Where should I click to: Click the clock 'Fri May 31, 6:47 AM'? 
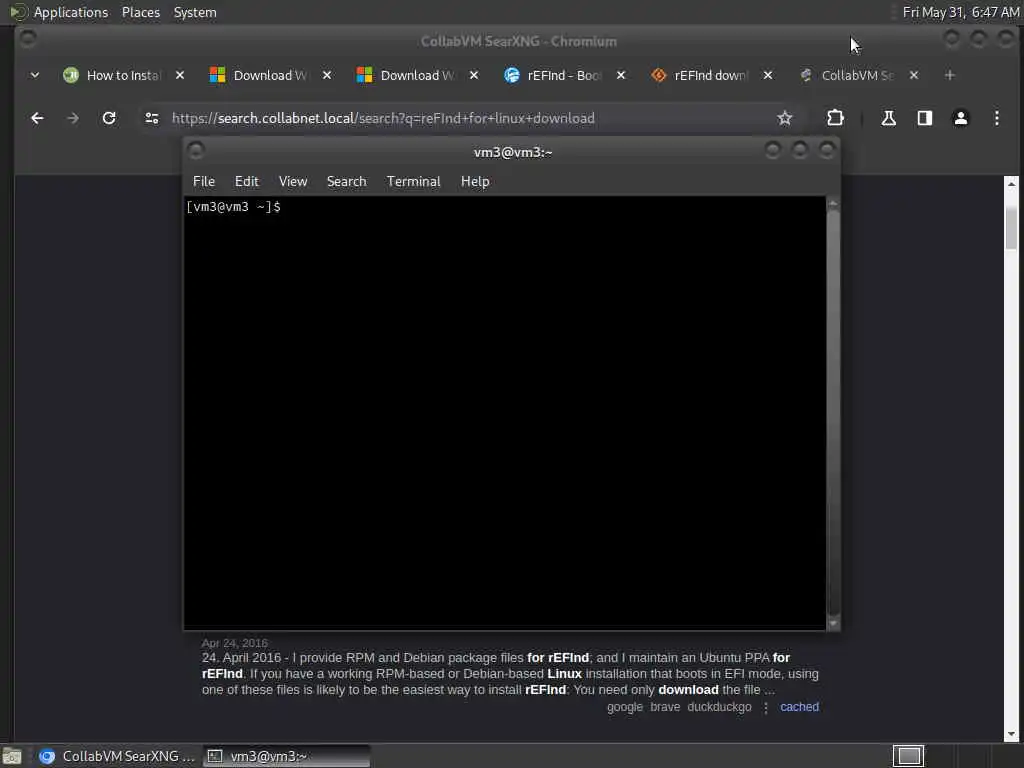[961, 12]
